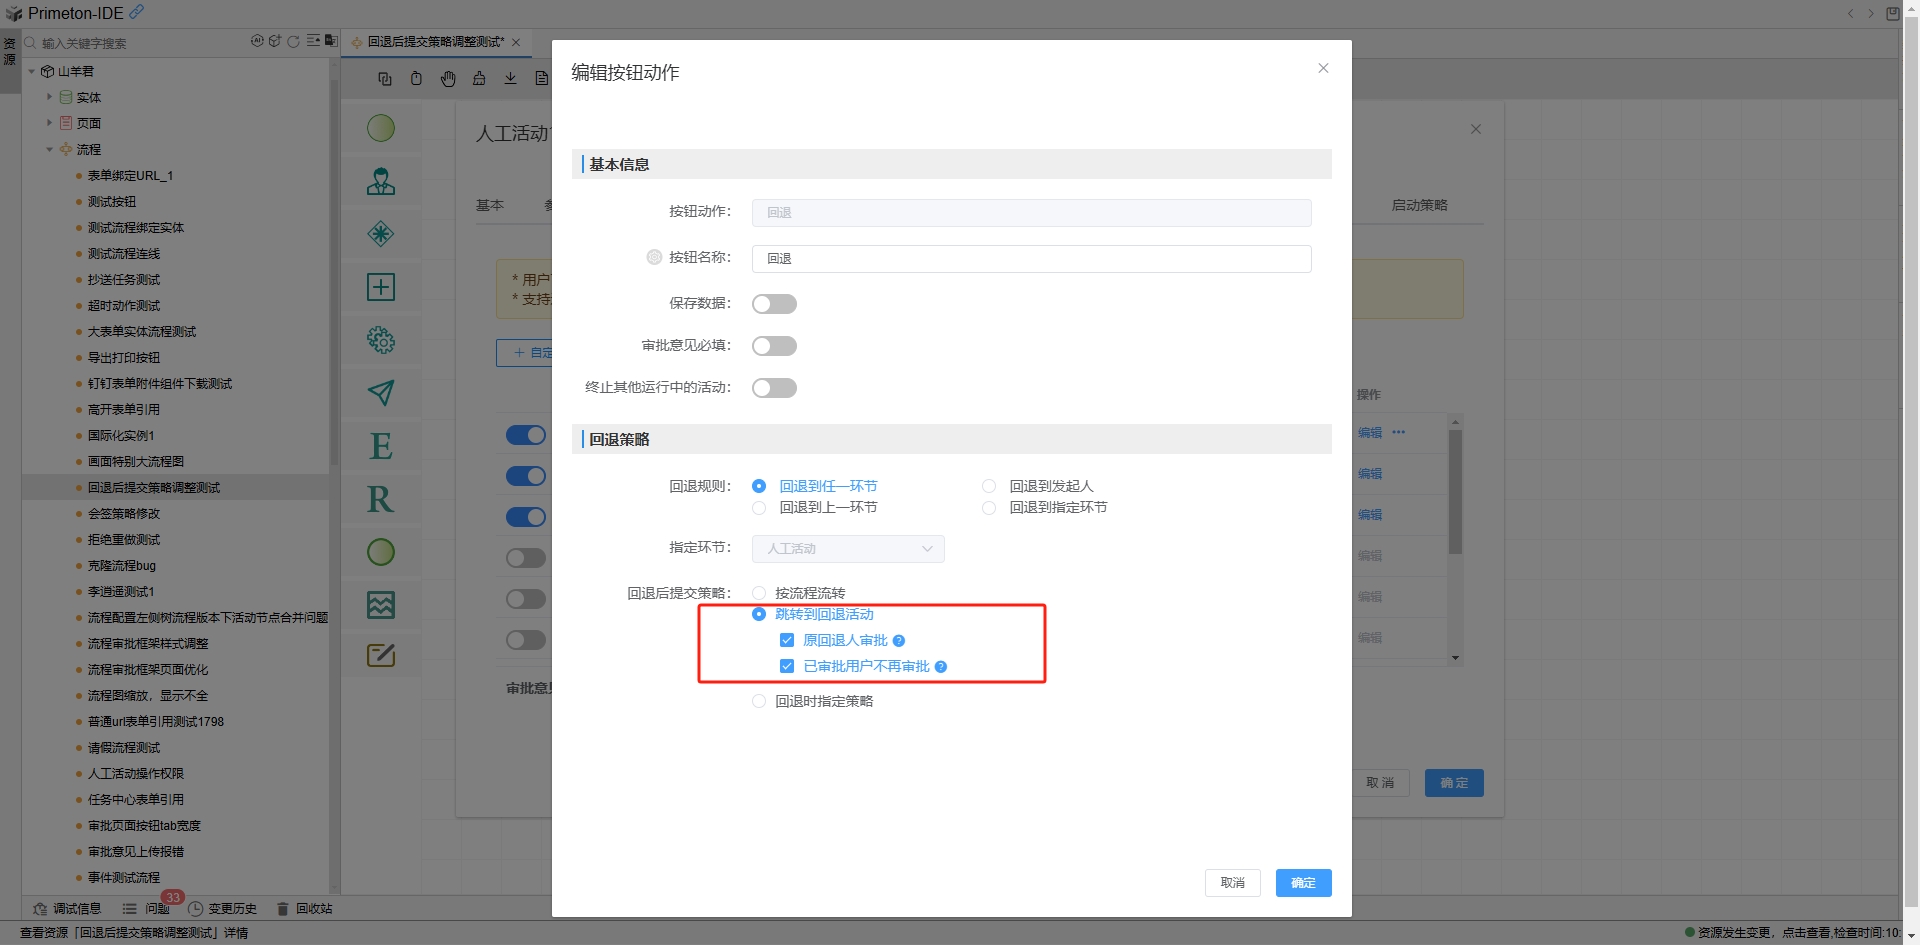
Task: Open the 指定环节 dropdown
Action: coord(848,549)
